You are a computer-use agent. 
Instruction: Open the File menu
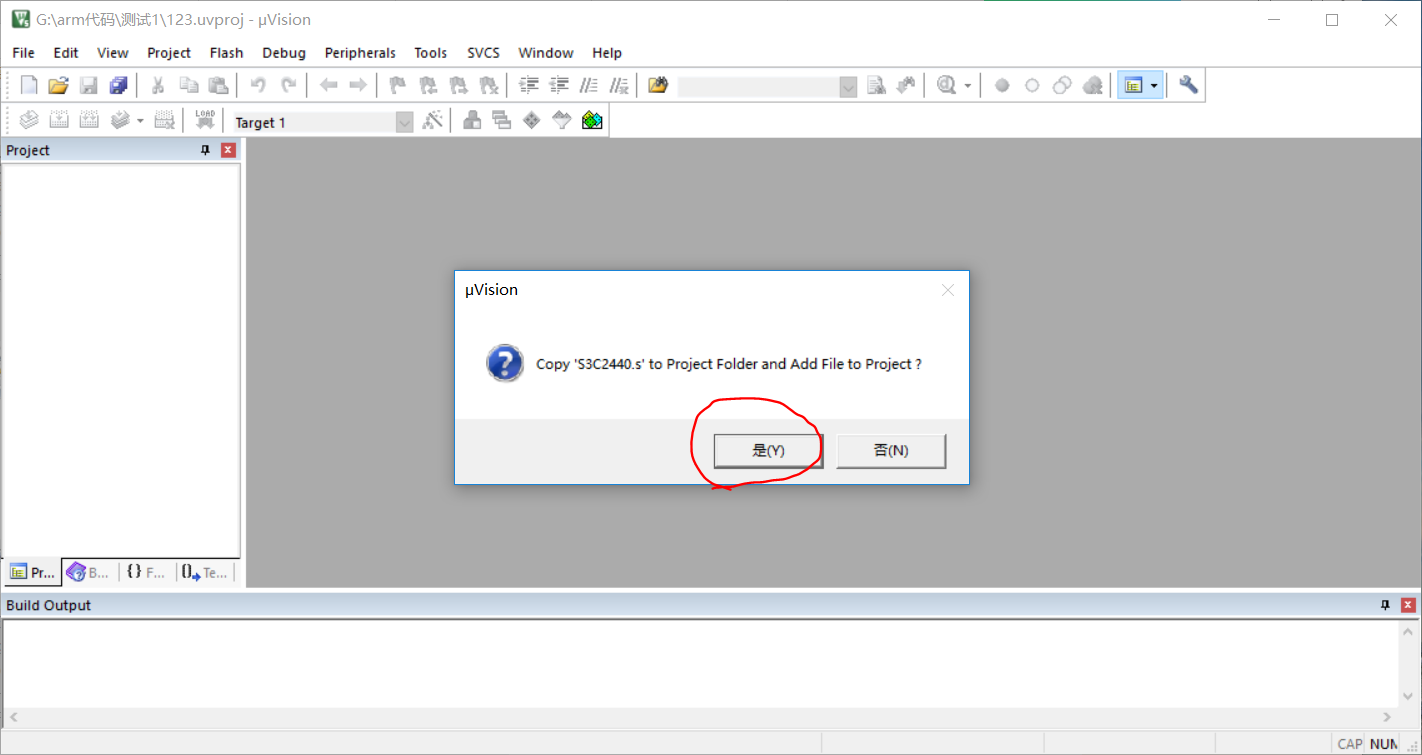(x=23, y=53)
